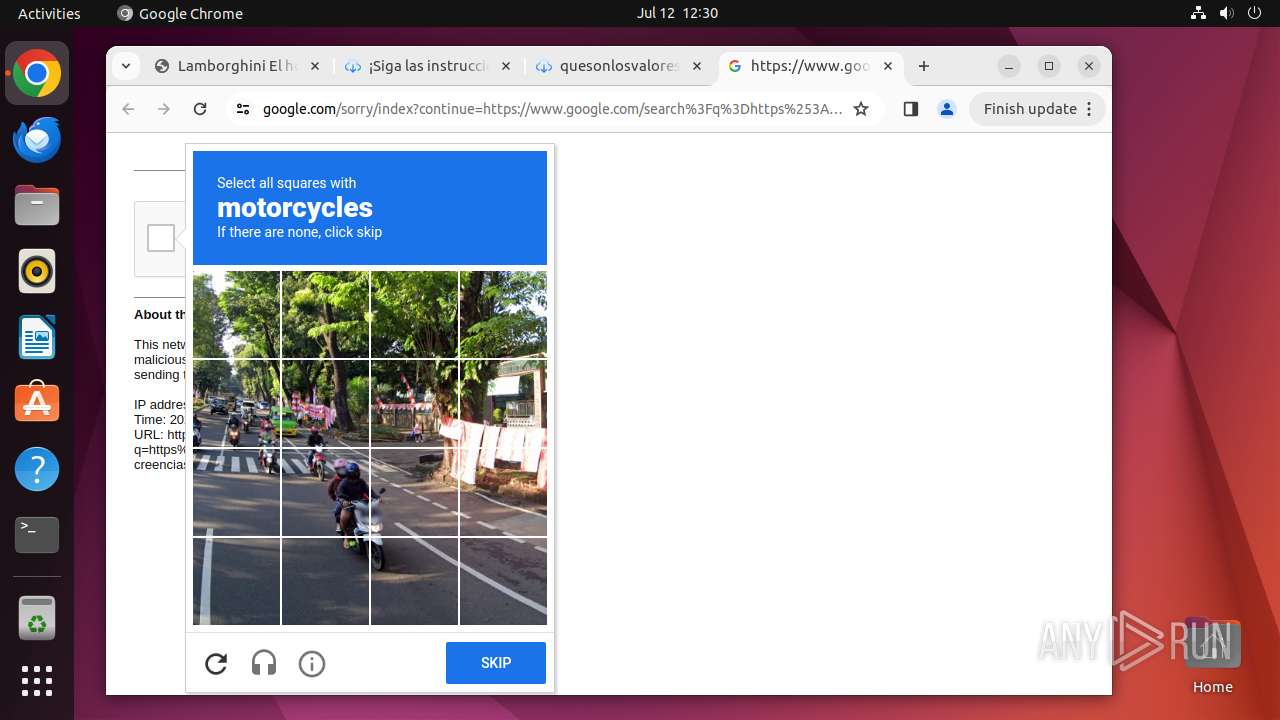Go back to previous page

[128, 109]
